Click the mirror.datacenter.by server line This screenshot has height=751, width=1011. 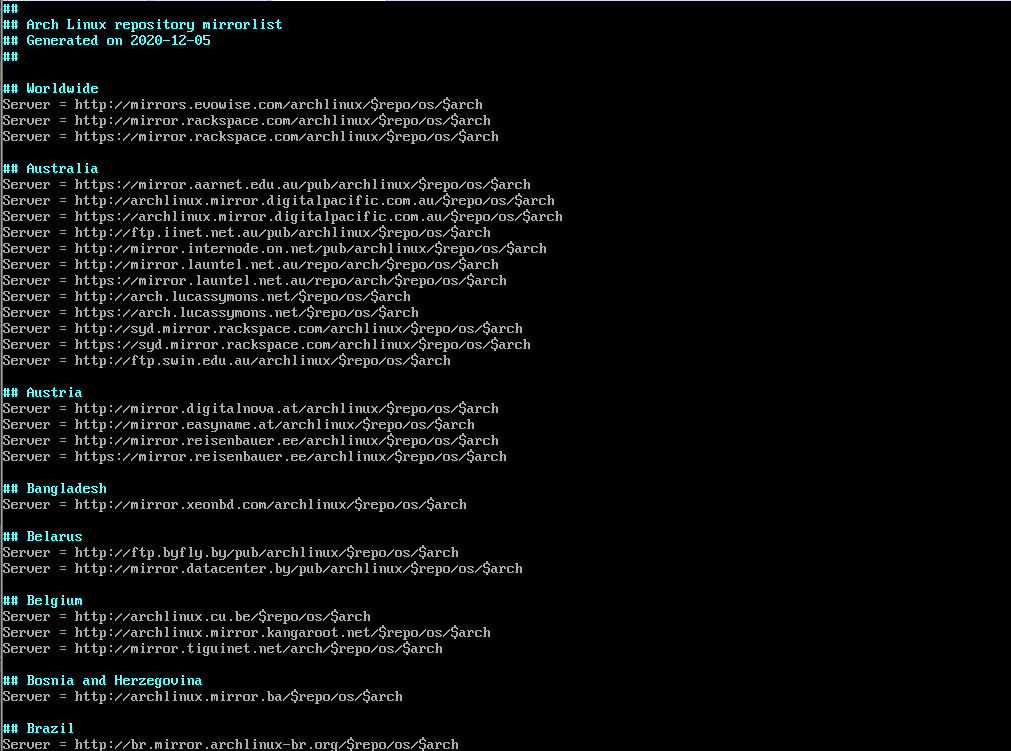point(262,569)
